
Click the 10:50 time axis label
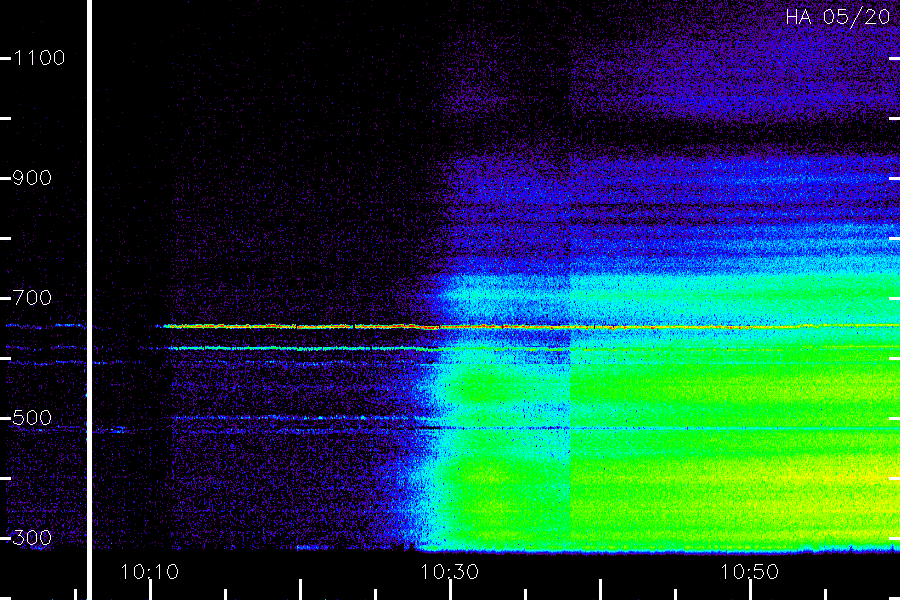point(749,572)
